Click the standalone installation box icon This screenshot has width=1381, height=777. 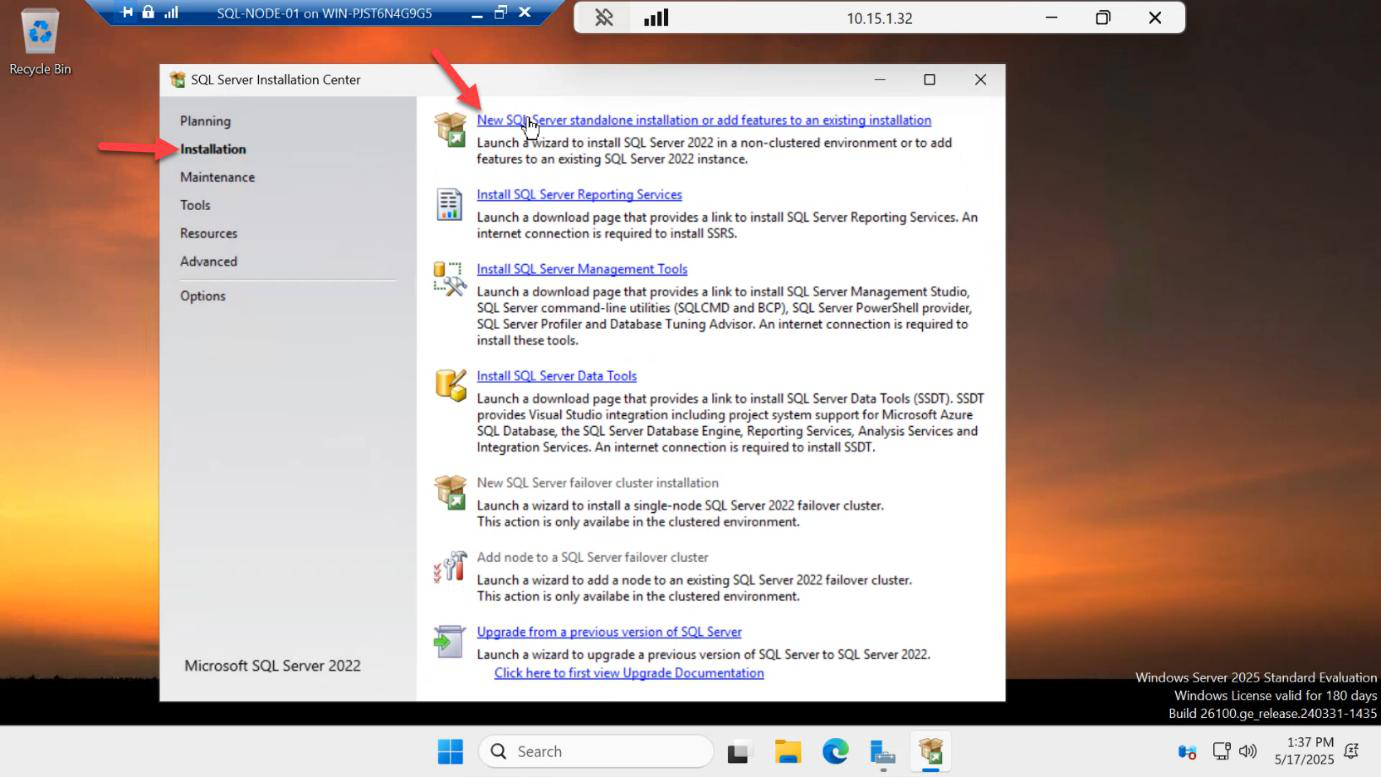(x=450, y=130)
